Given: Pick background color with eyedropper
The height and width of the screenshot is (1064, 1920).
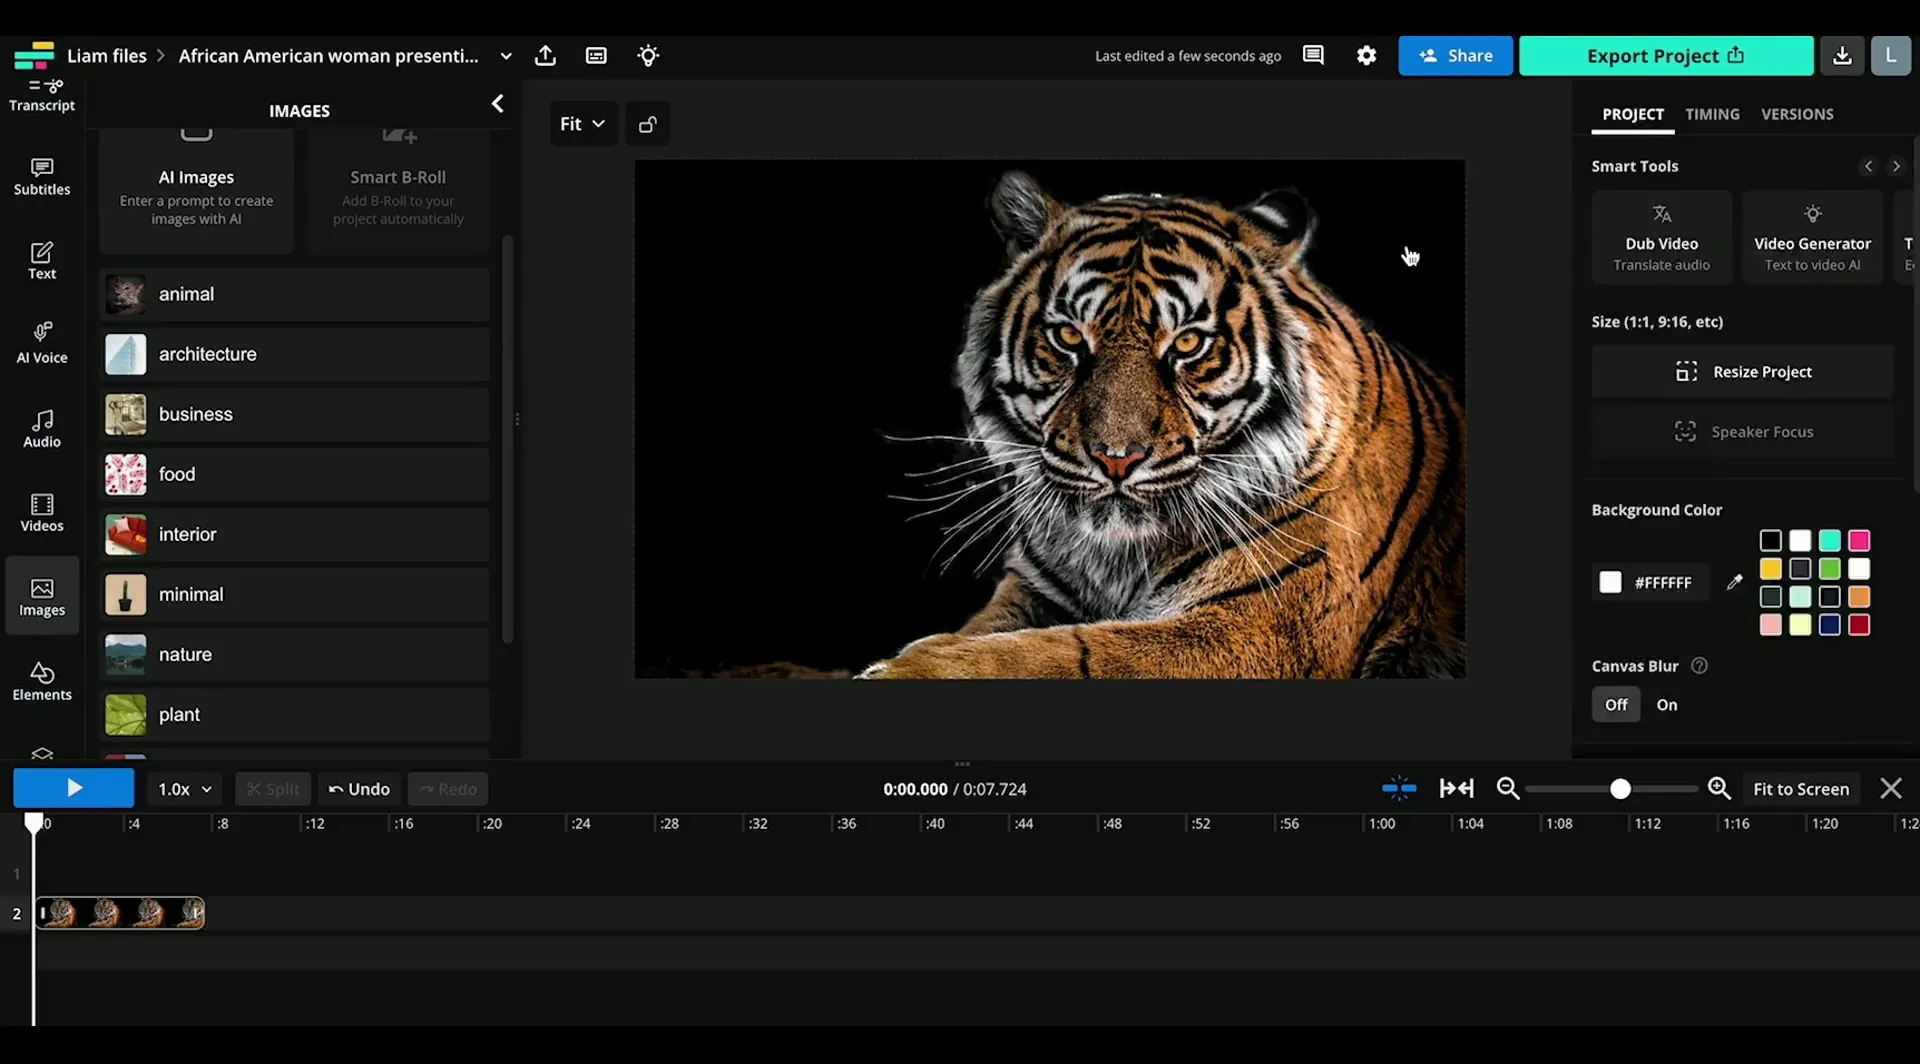Looking at the screenshot, I should [1736, 581].
